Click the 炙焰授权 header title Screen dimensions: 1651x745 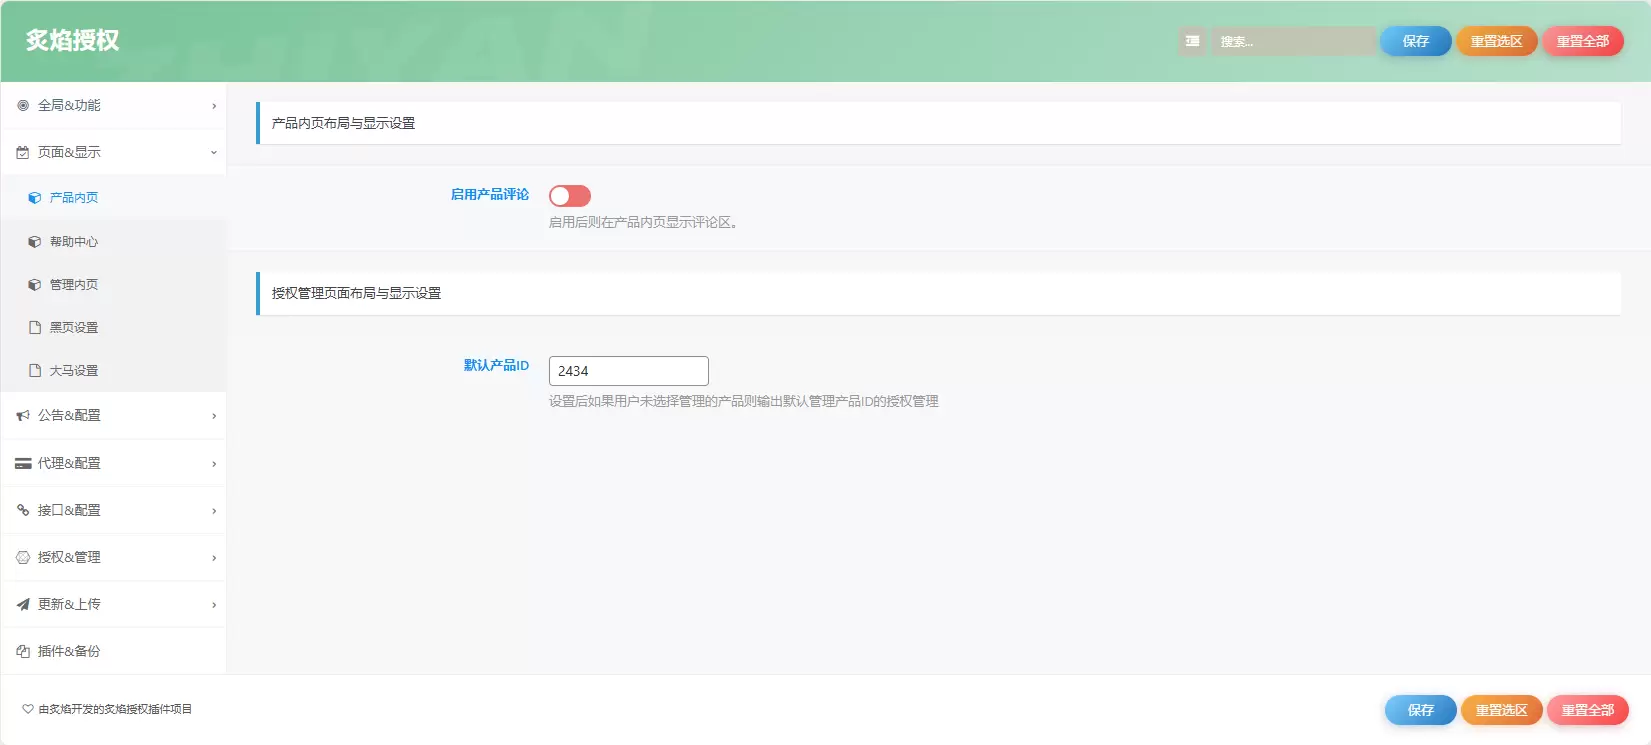(x=72, y=40)
